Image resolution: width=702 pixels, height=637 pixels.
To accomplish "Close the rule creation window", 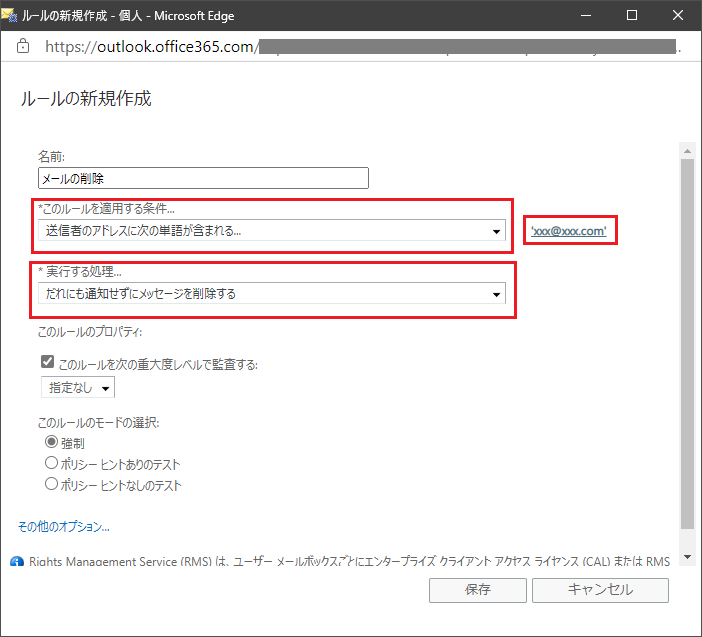I will coord(678,15).
